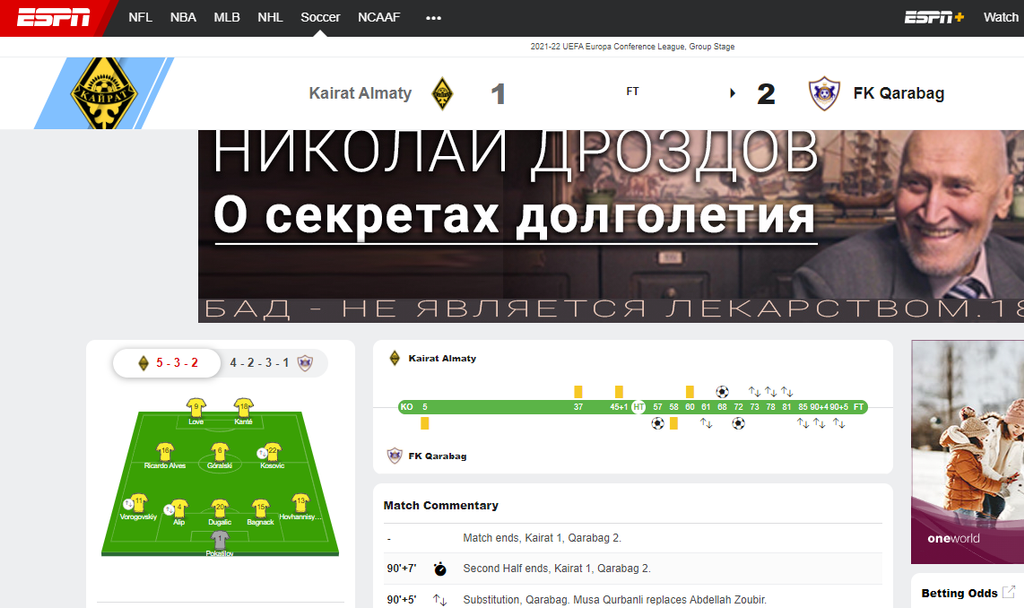Select Kanté's number 18 shirt
Screen dimensions: 1024x608
coord(244,408)
